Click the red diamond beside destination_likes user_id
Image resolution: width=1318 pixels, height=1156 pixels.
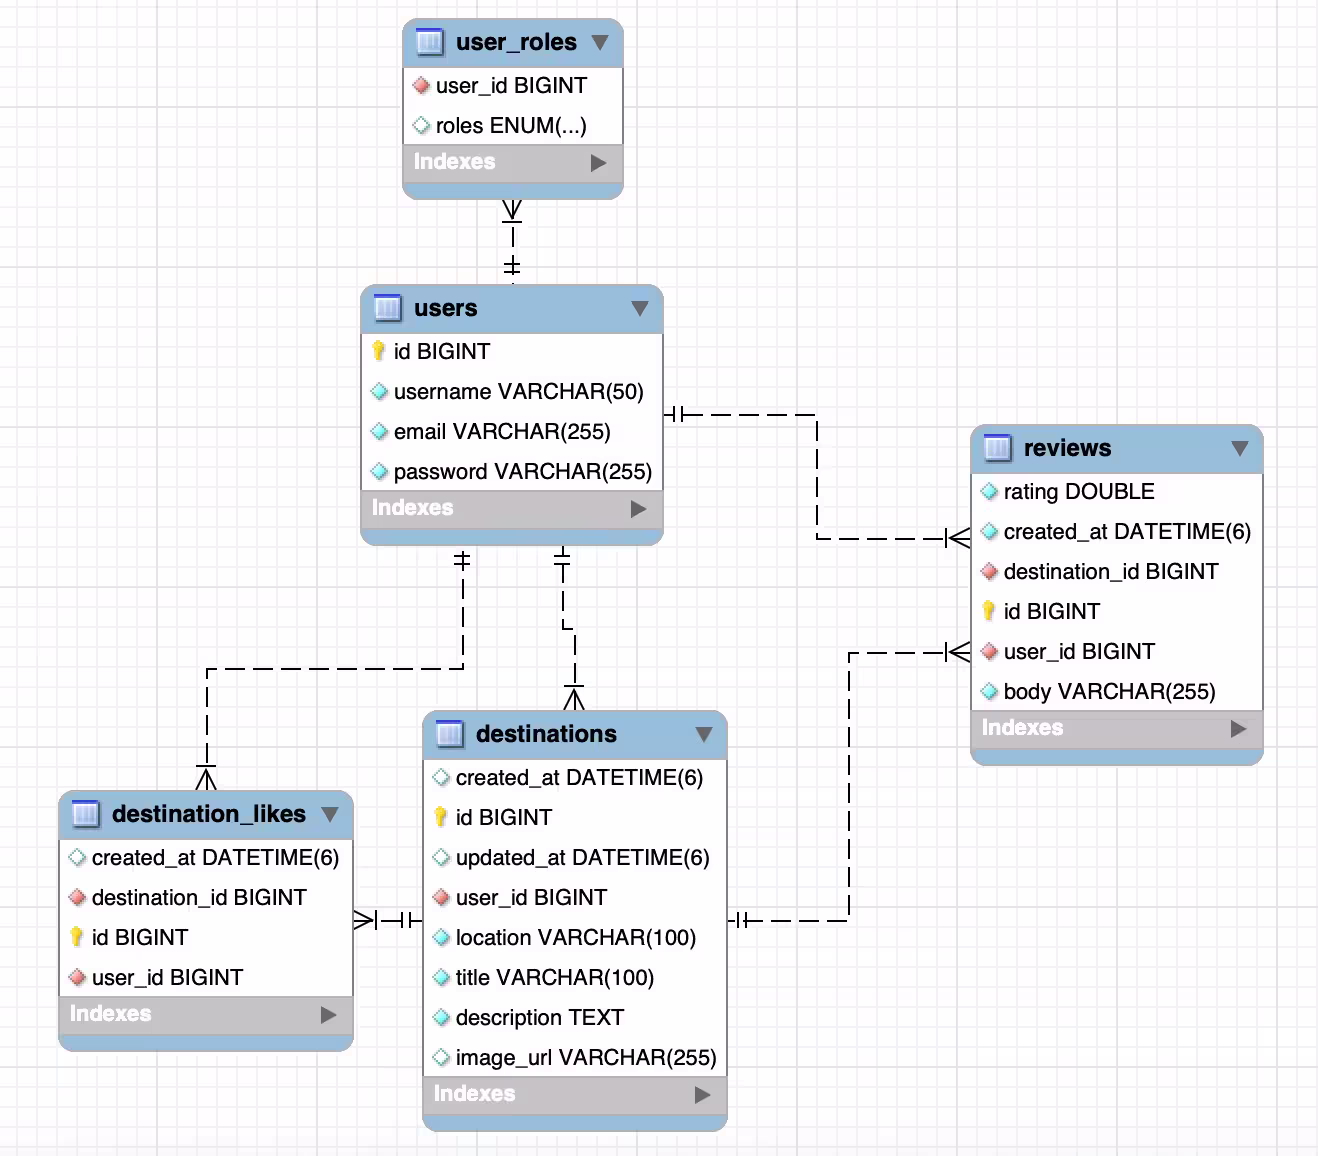click(x=77, y=977)
